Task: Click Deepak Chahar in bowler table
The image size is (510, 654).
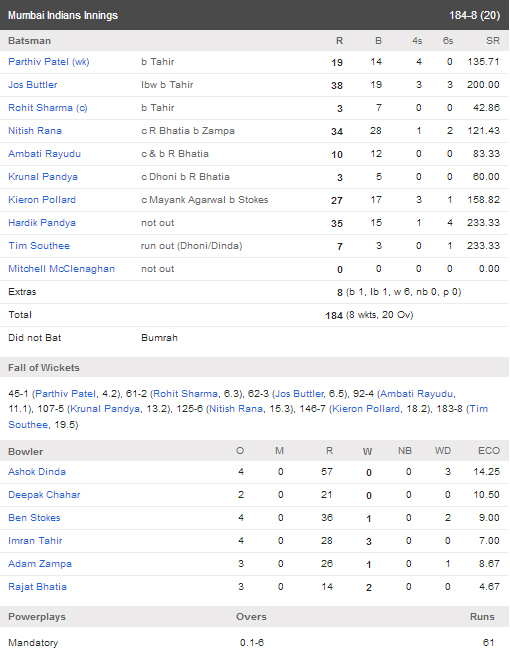Action: coord(44,495)
